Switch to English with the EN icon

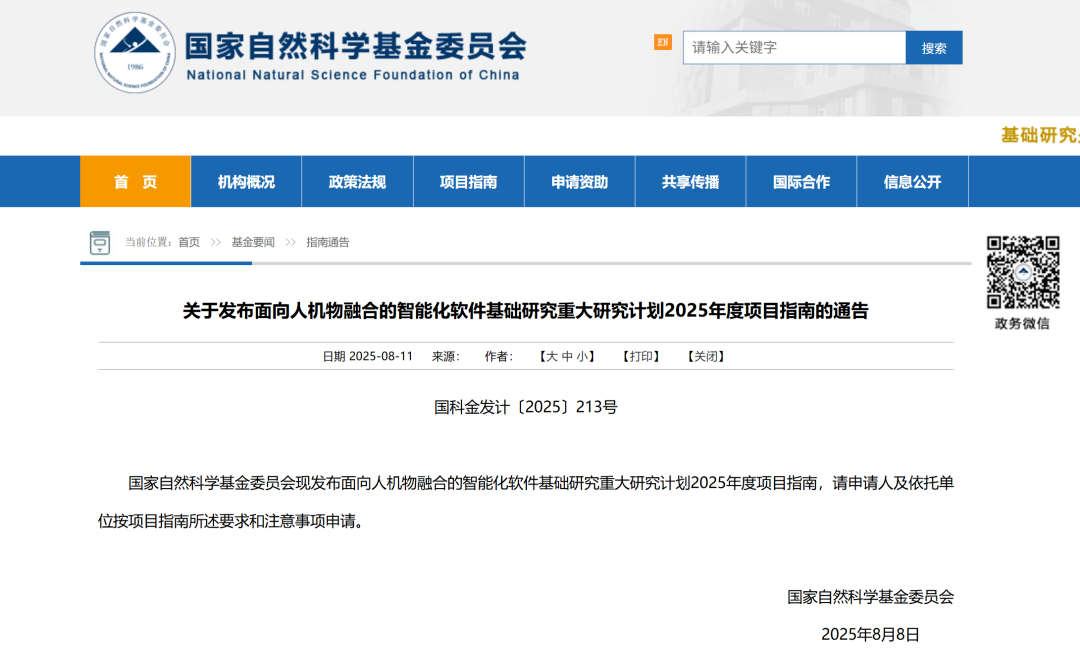[x=662, y=42]
